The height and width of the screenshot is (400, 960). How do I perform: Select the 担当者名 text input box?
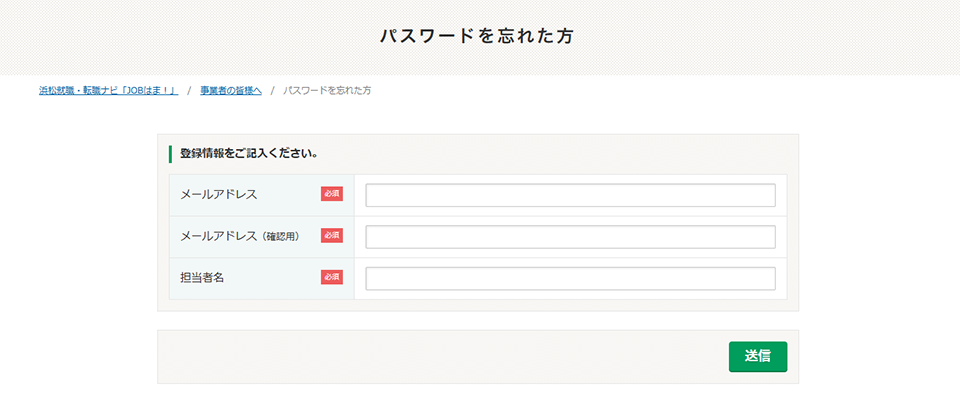point(570,278)
